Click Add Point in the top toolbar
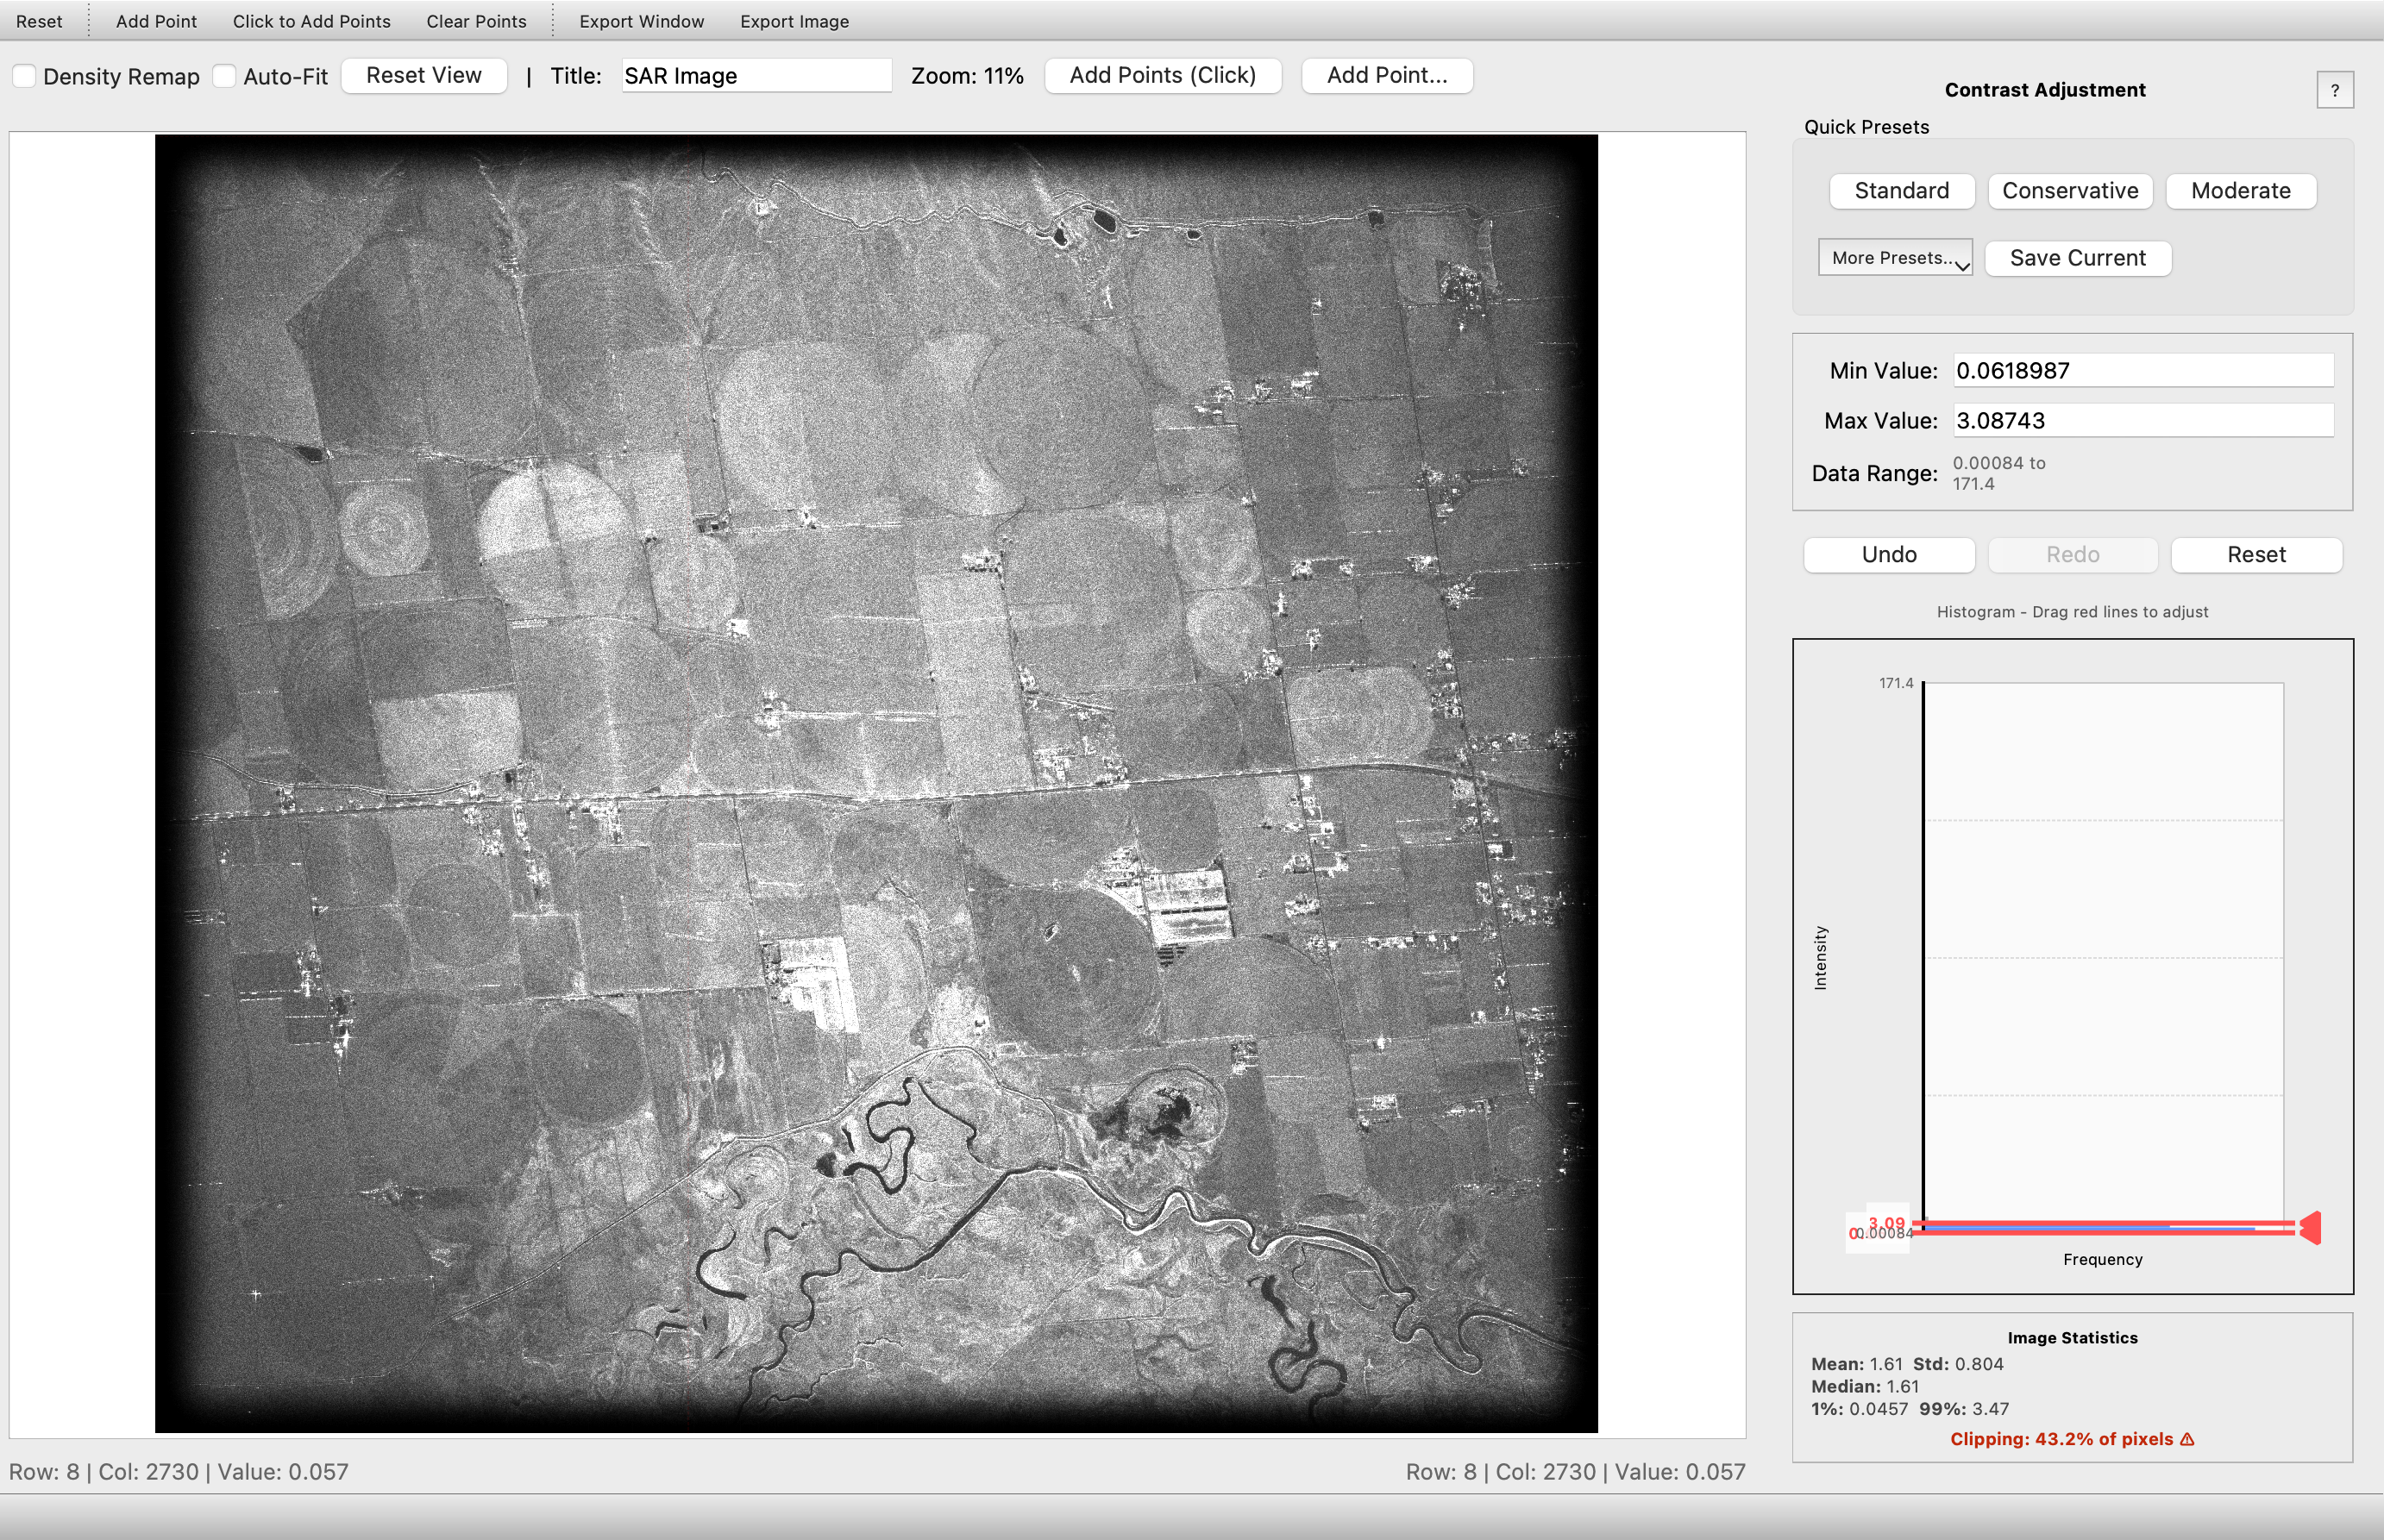This screenshot has width=2384, height=1540. (156, 21)
